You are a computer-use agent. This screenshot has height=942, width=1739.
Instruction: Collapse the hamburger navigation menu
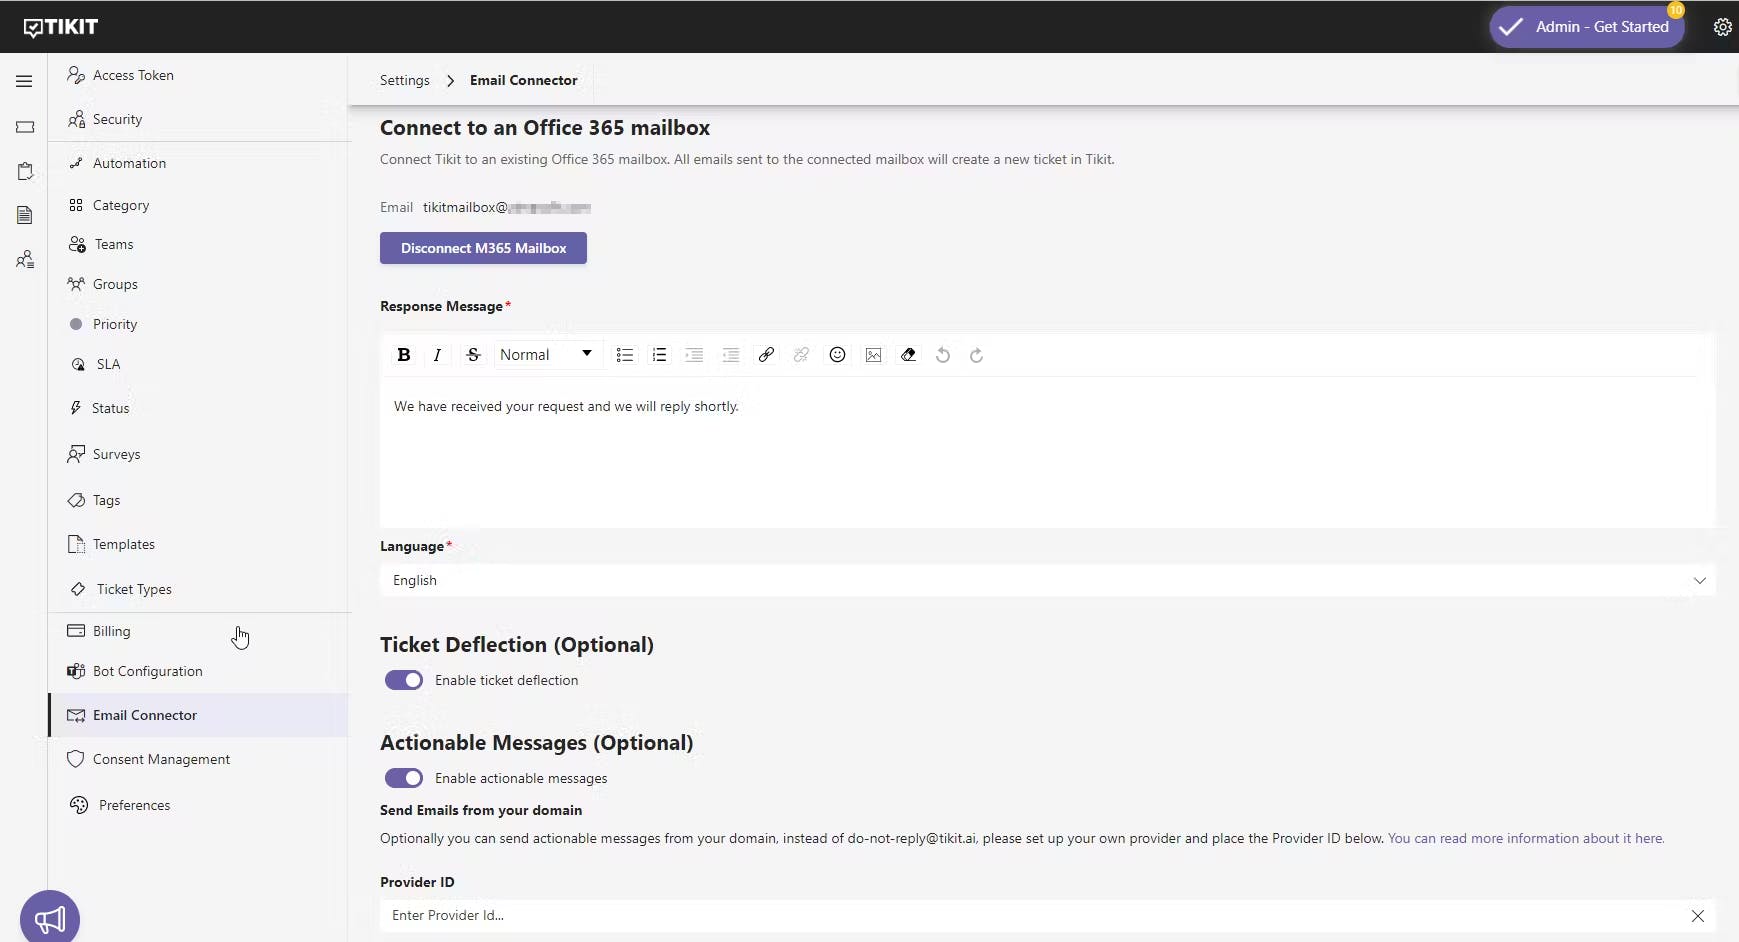tap(24, 81)
